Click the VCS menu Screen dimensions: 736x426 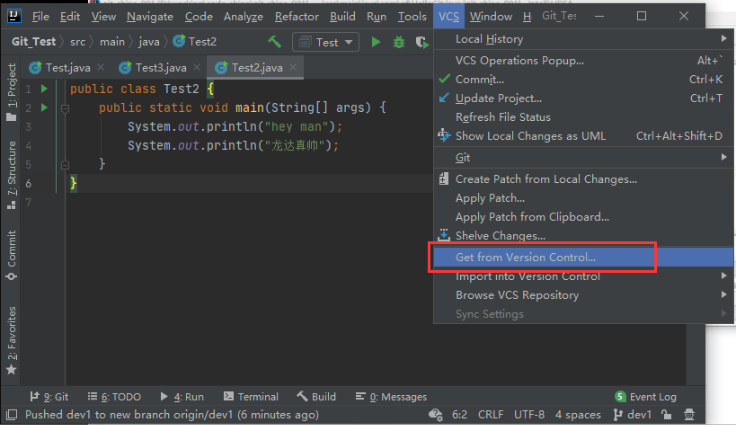click(x=449, y=16)
